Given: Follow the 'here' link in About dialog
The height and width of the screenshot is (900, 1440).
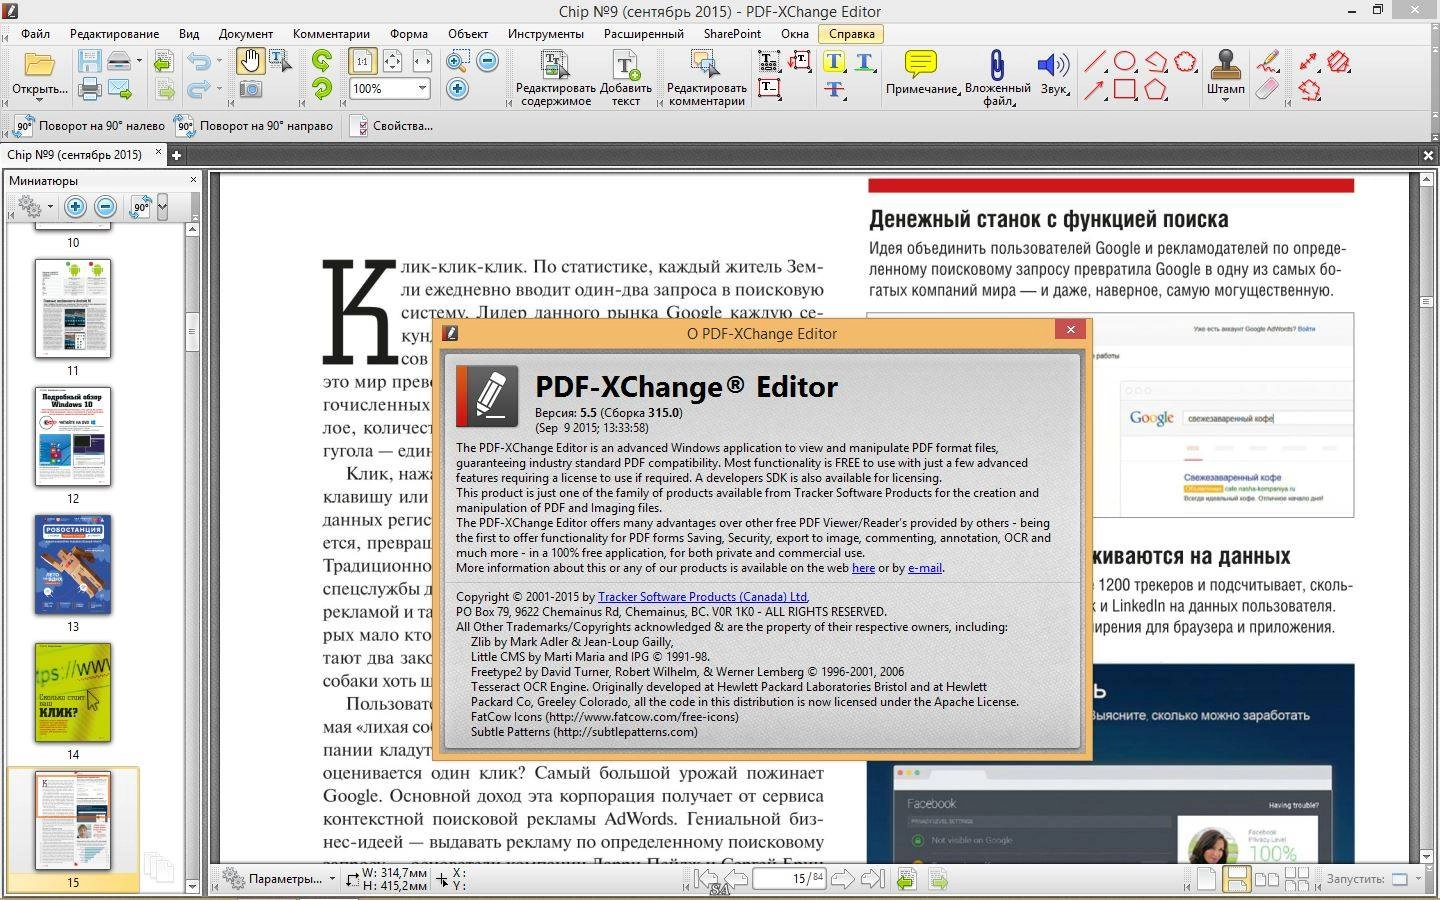Looking at the screenshot, I should coord(863,568).
